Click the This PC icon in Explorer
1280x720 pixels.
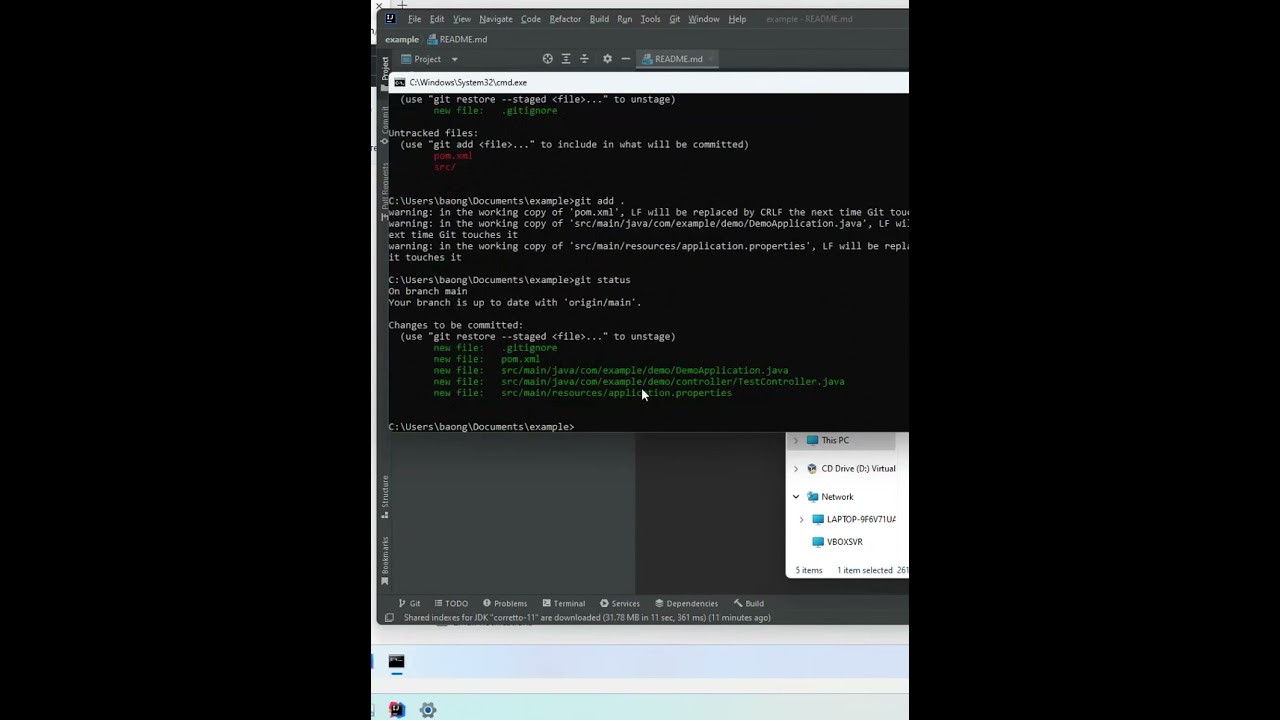812,440
